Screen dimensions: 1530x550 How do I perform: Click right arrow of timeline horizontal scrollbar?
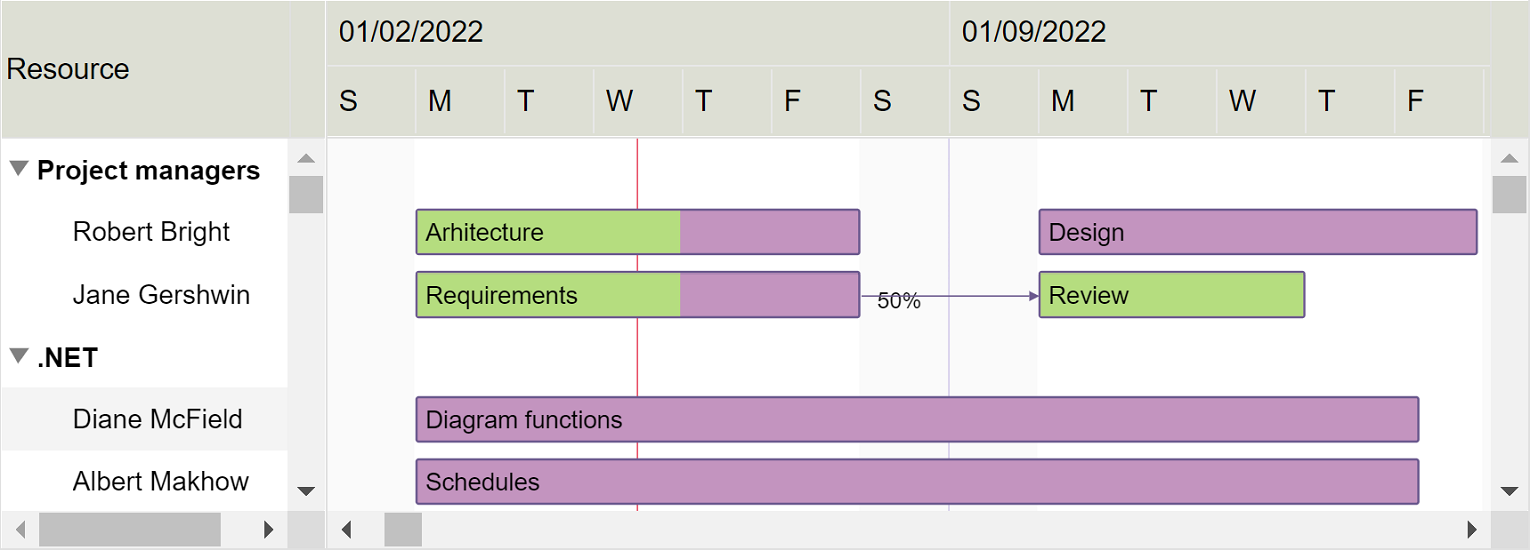[x=1471, y=529]
